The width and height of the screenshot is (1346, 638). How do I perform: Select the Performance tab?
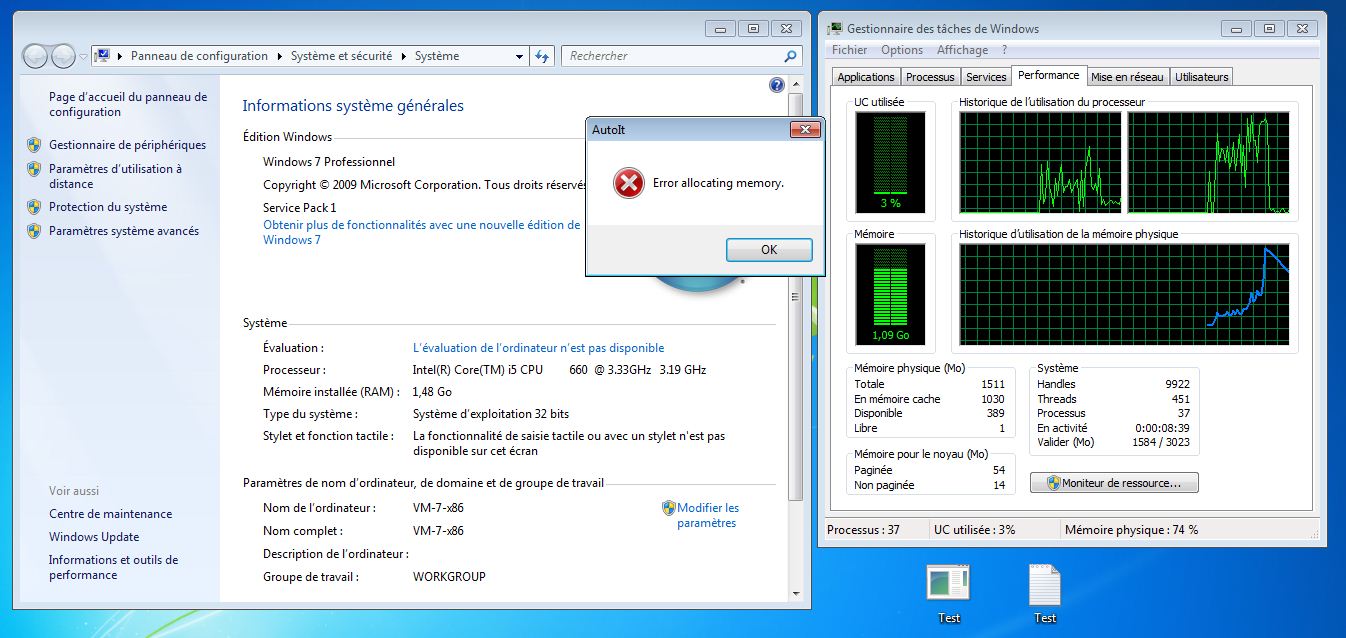(x=1049, y=75)
